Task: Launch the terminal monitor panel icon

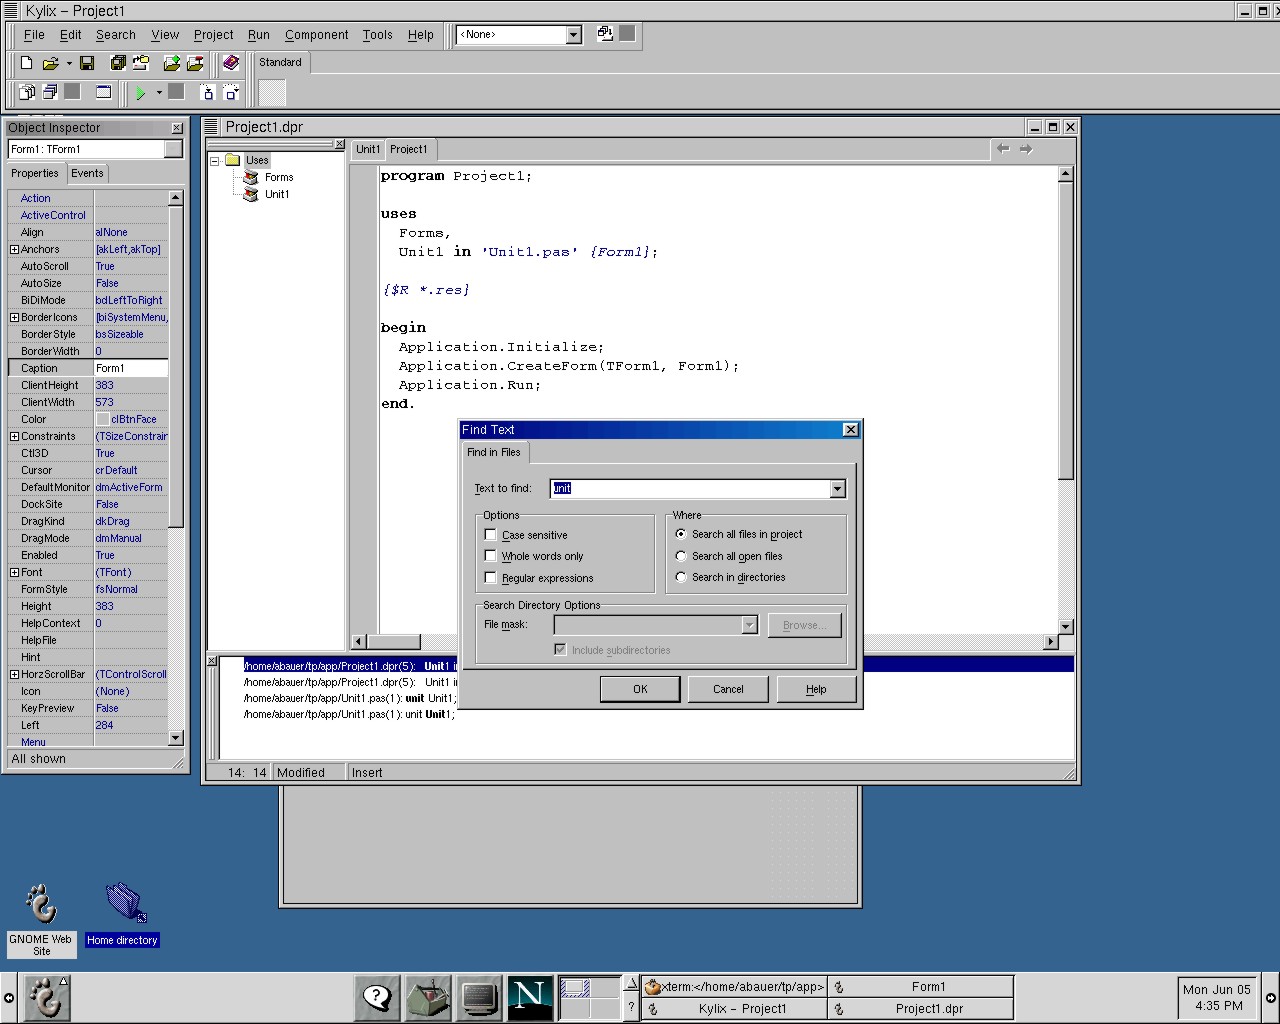Action: (479, 998)
